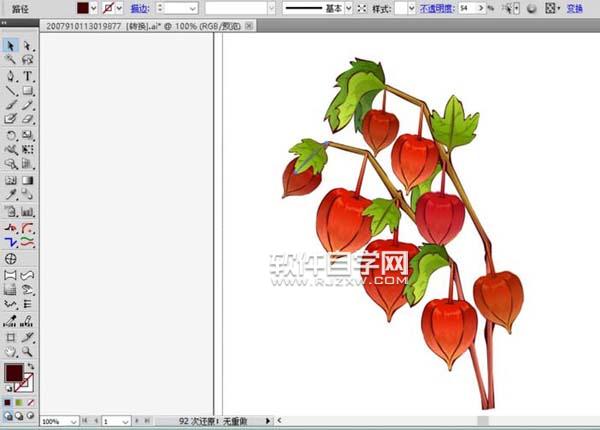Image resolution: width=600 pixels, height=430 pixels.
Task: Select the Magic Wand tool
Action: (x=10, y=60)
